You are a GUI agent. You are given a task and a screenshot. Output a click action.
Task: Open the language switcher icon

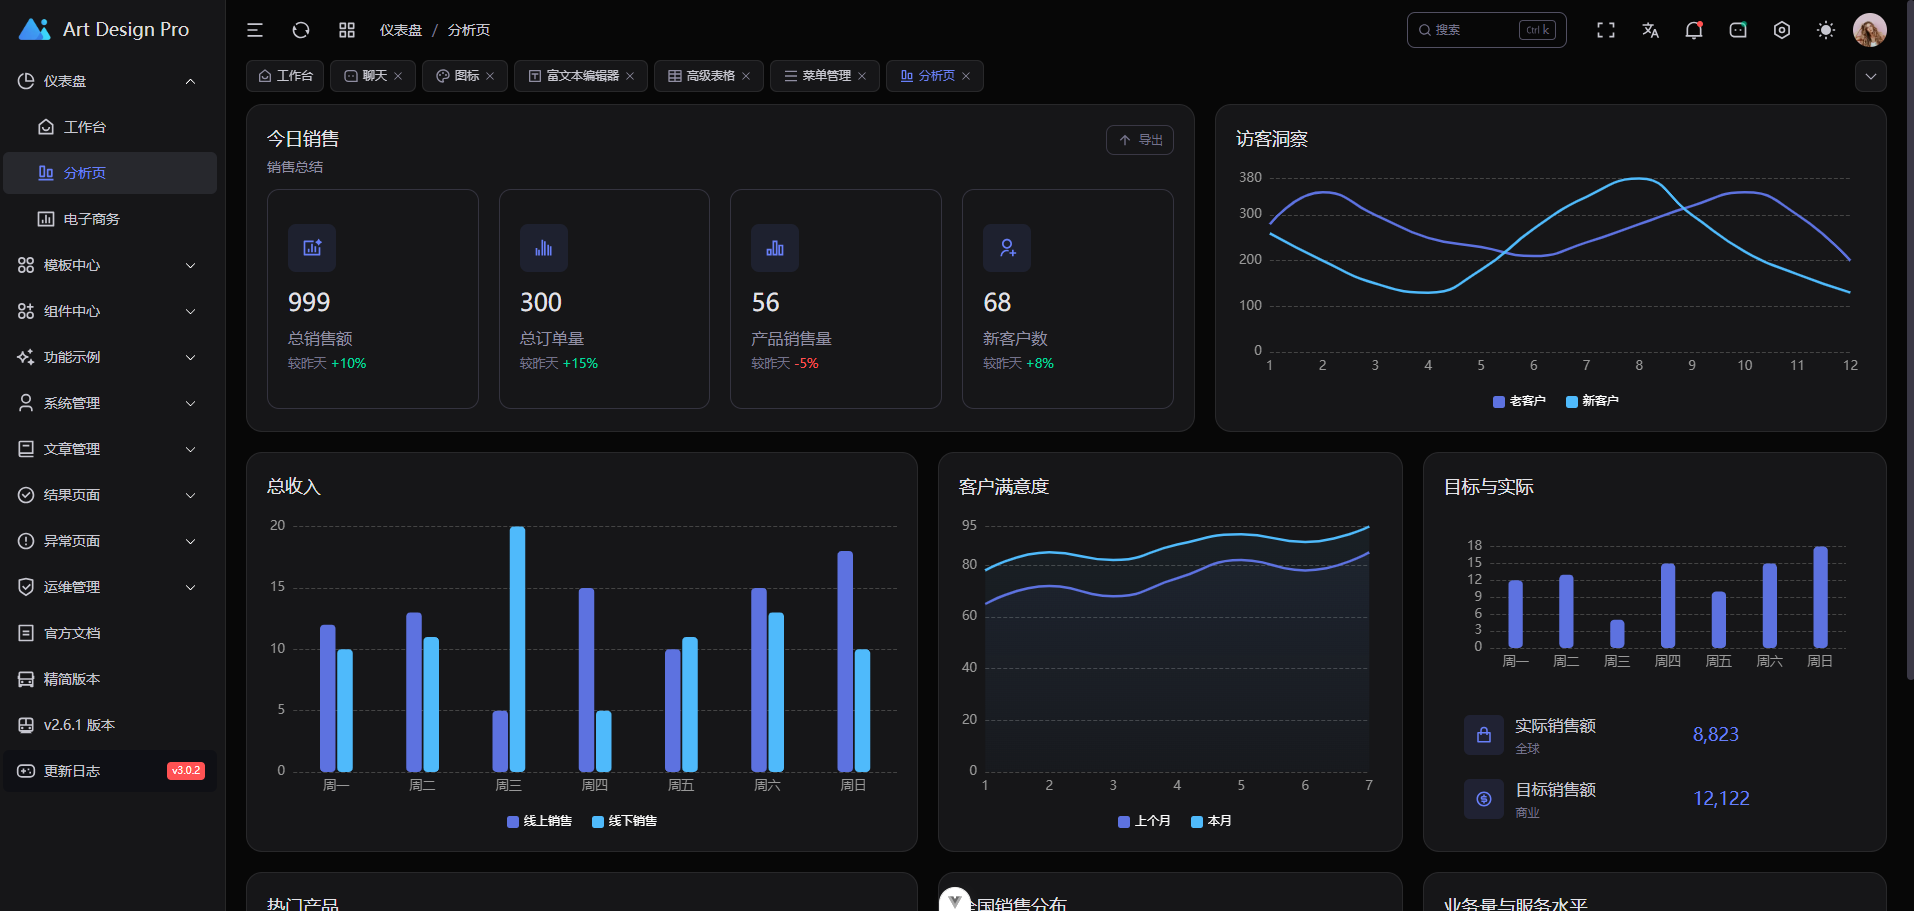click(x=1650, y=30)
